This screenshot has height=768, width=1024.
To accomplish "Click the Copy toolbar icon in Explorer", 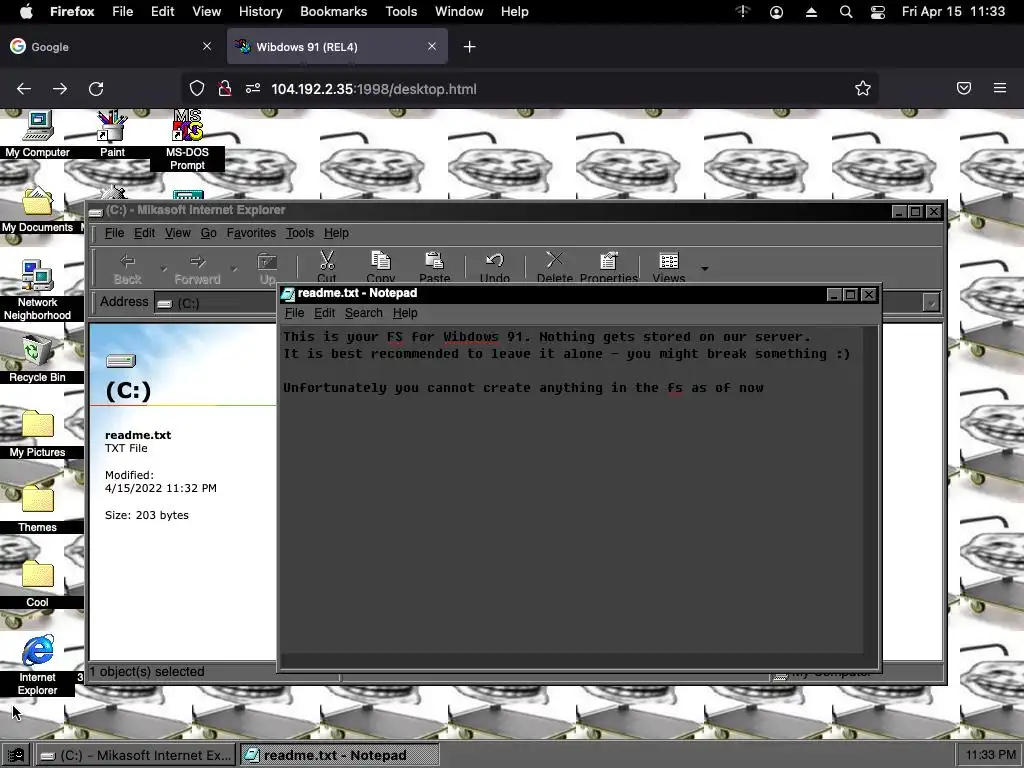I will point(381,267).
